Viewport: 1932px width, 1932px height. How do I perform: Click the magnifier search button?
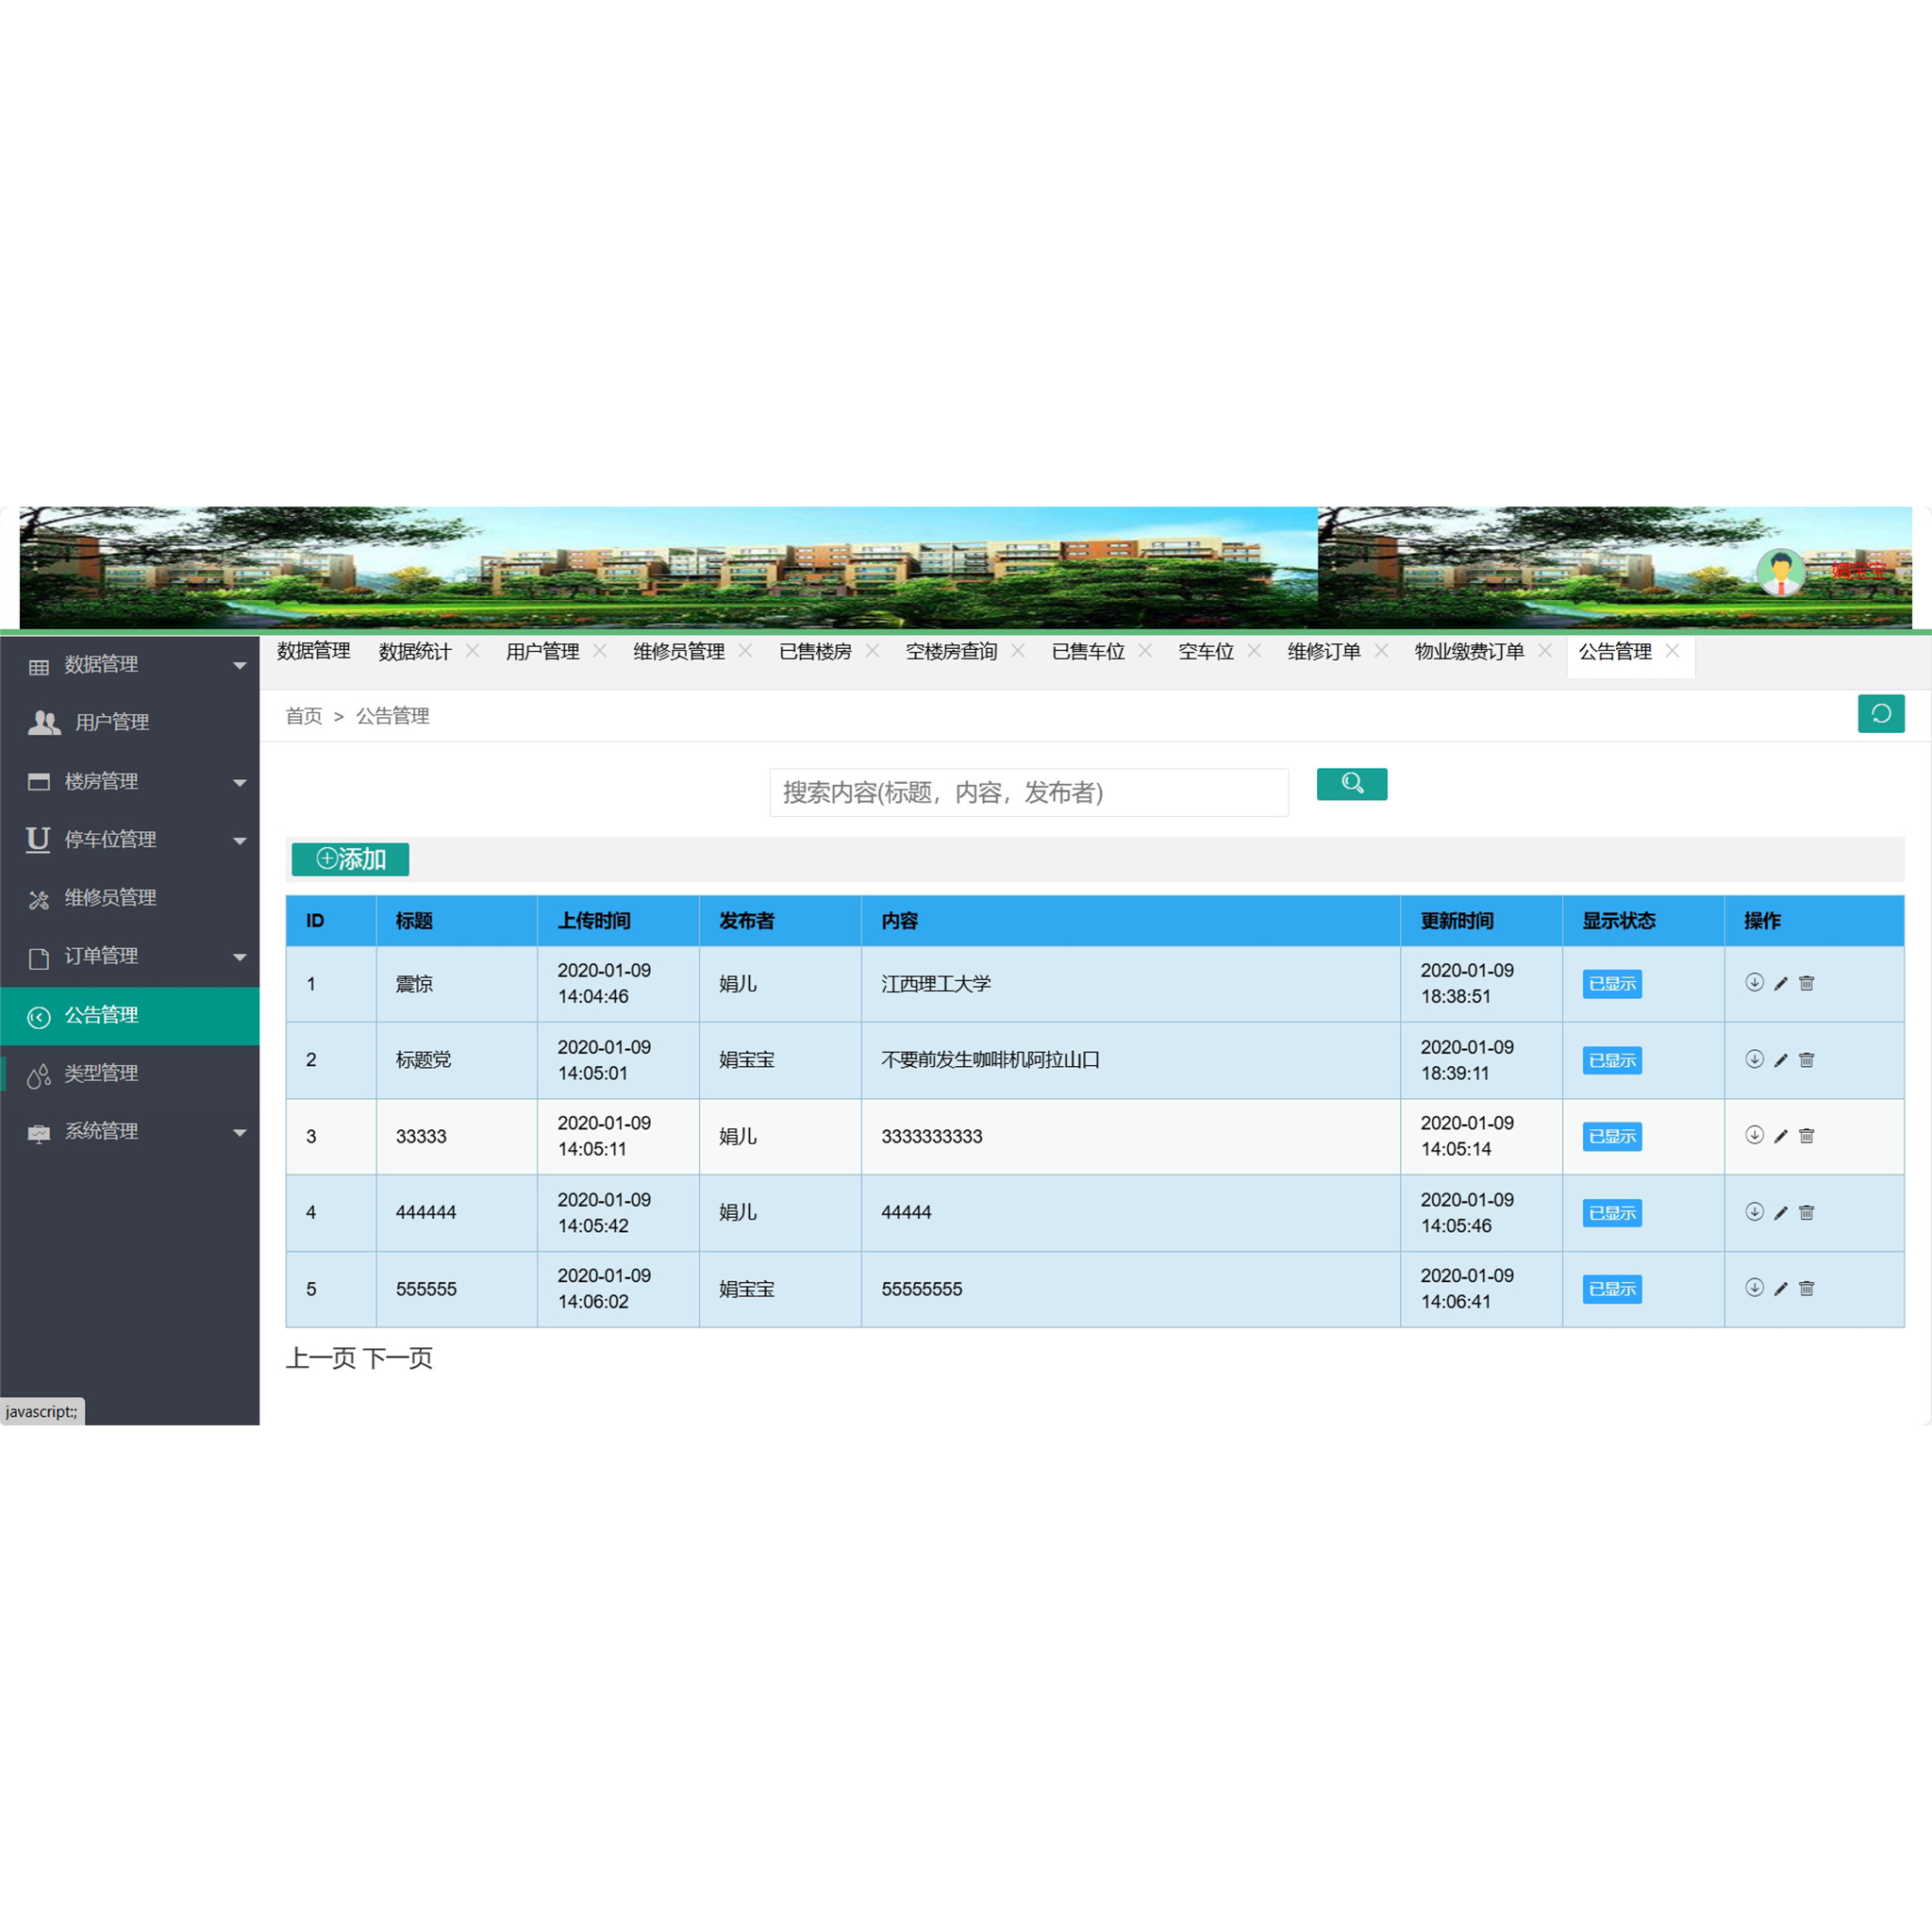pyautogui.click(x=1352, y=784)
